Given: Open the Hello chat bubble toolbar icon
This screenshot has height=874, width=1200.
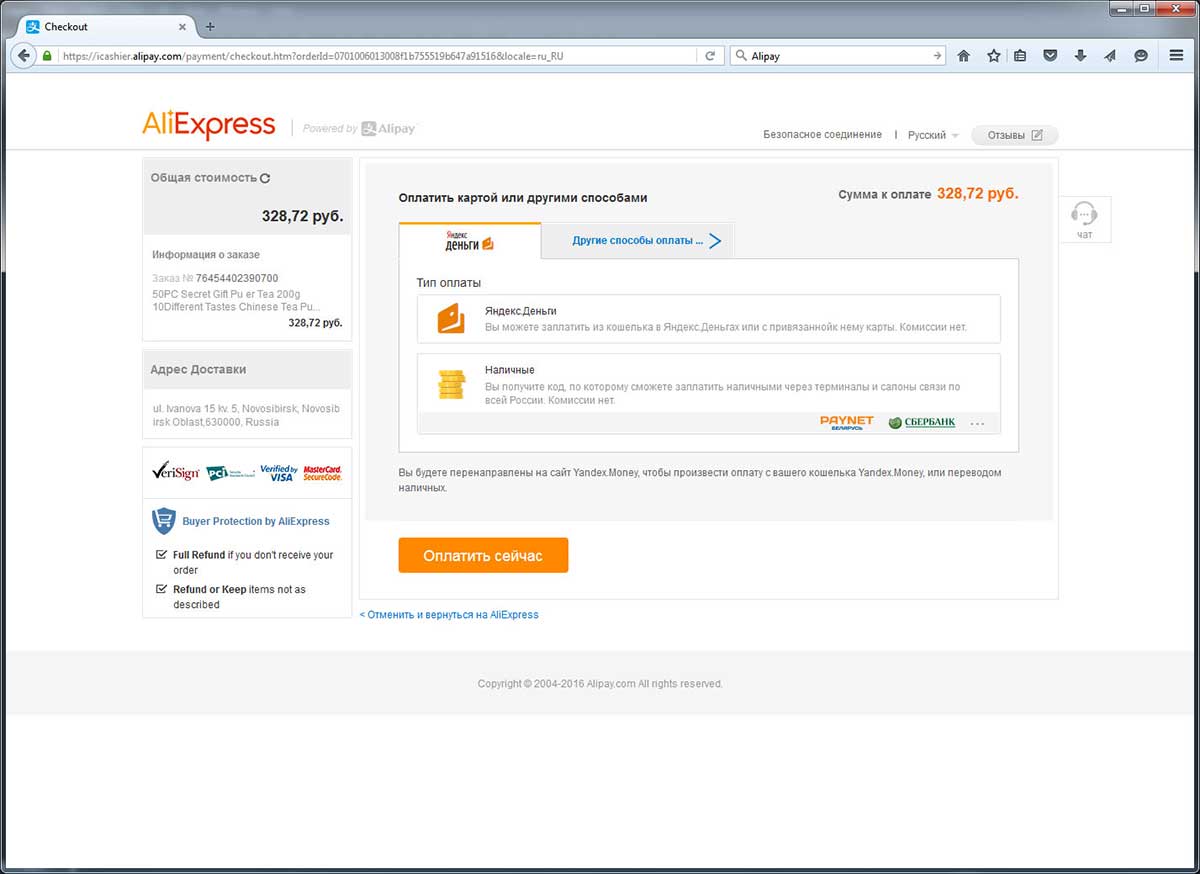Looking at the screenshot, I should pyautogui.click(x=1140, y=56).
